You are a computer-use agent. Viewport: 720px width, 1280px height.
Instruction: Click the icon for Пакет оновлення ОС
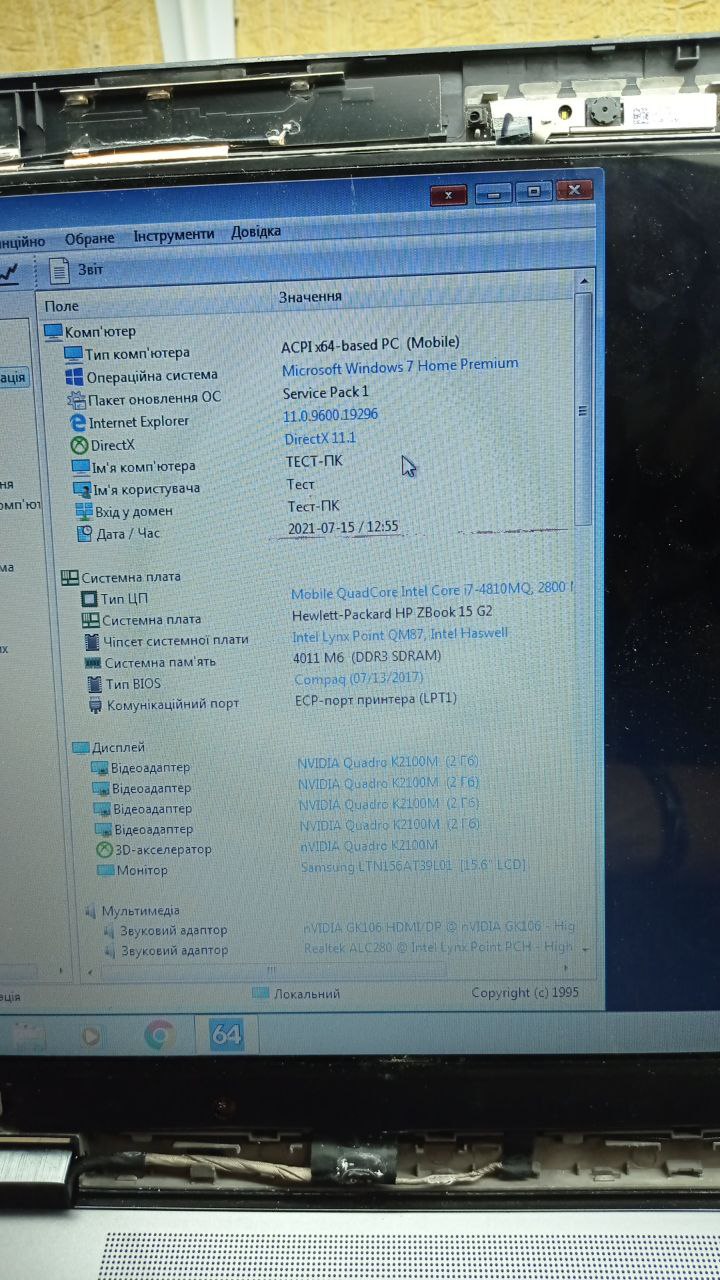coord(76,399)
